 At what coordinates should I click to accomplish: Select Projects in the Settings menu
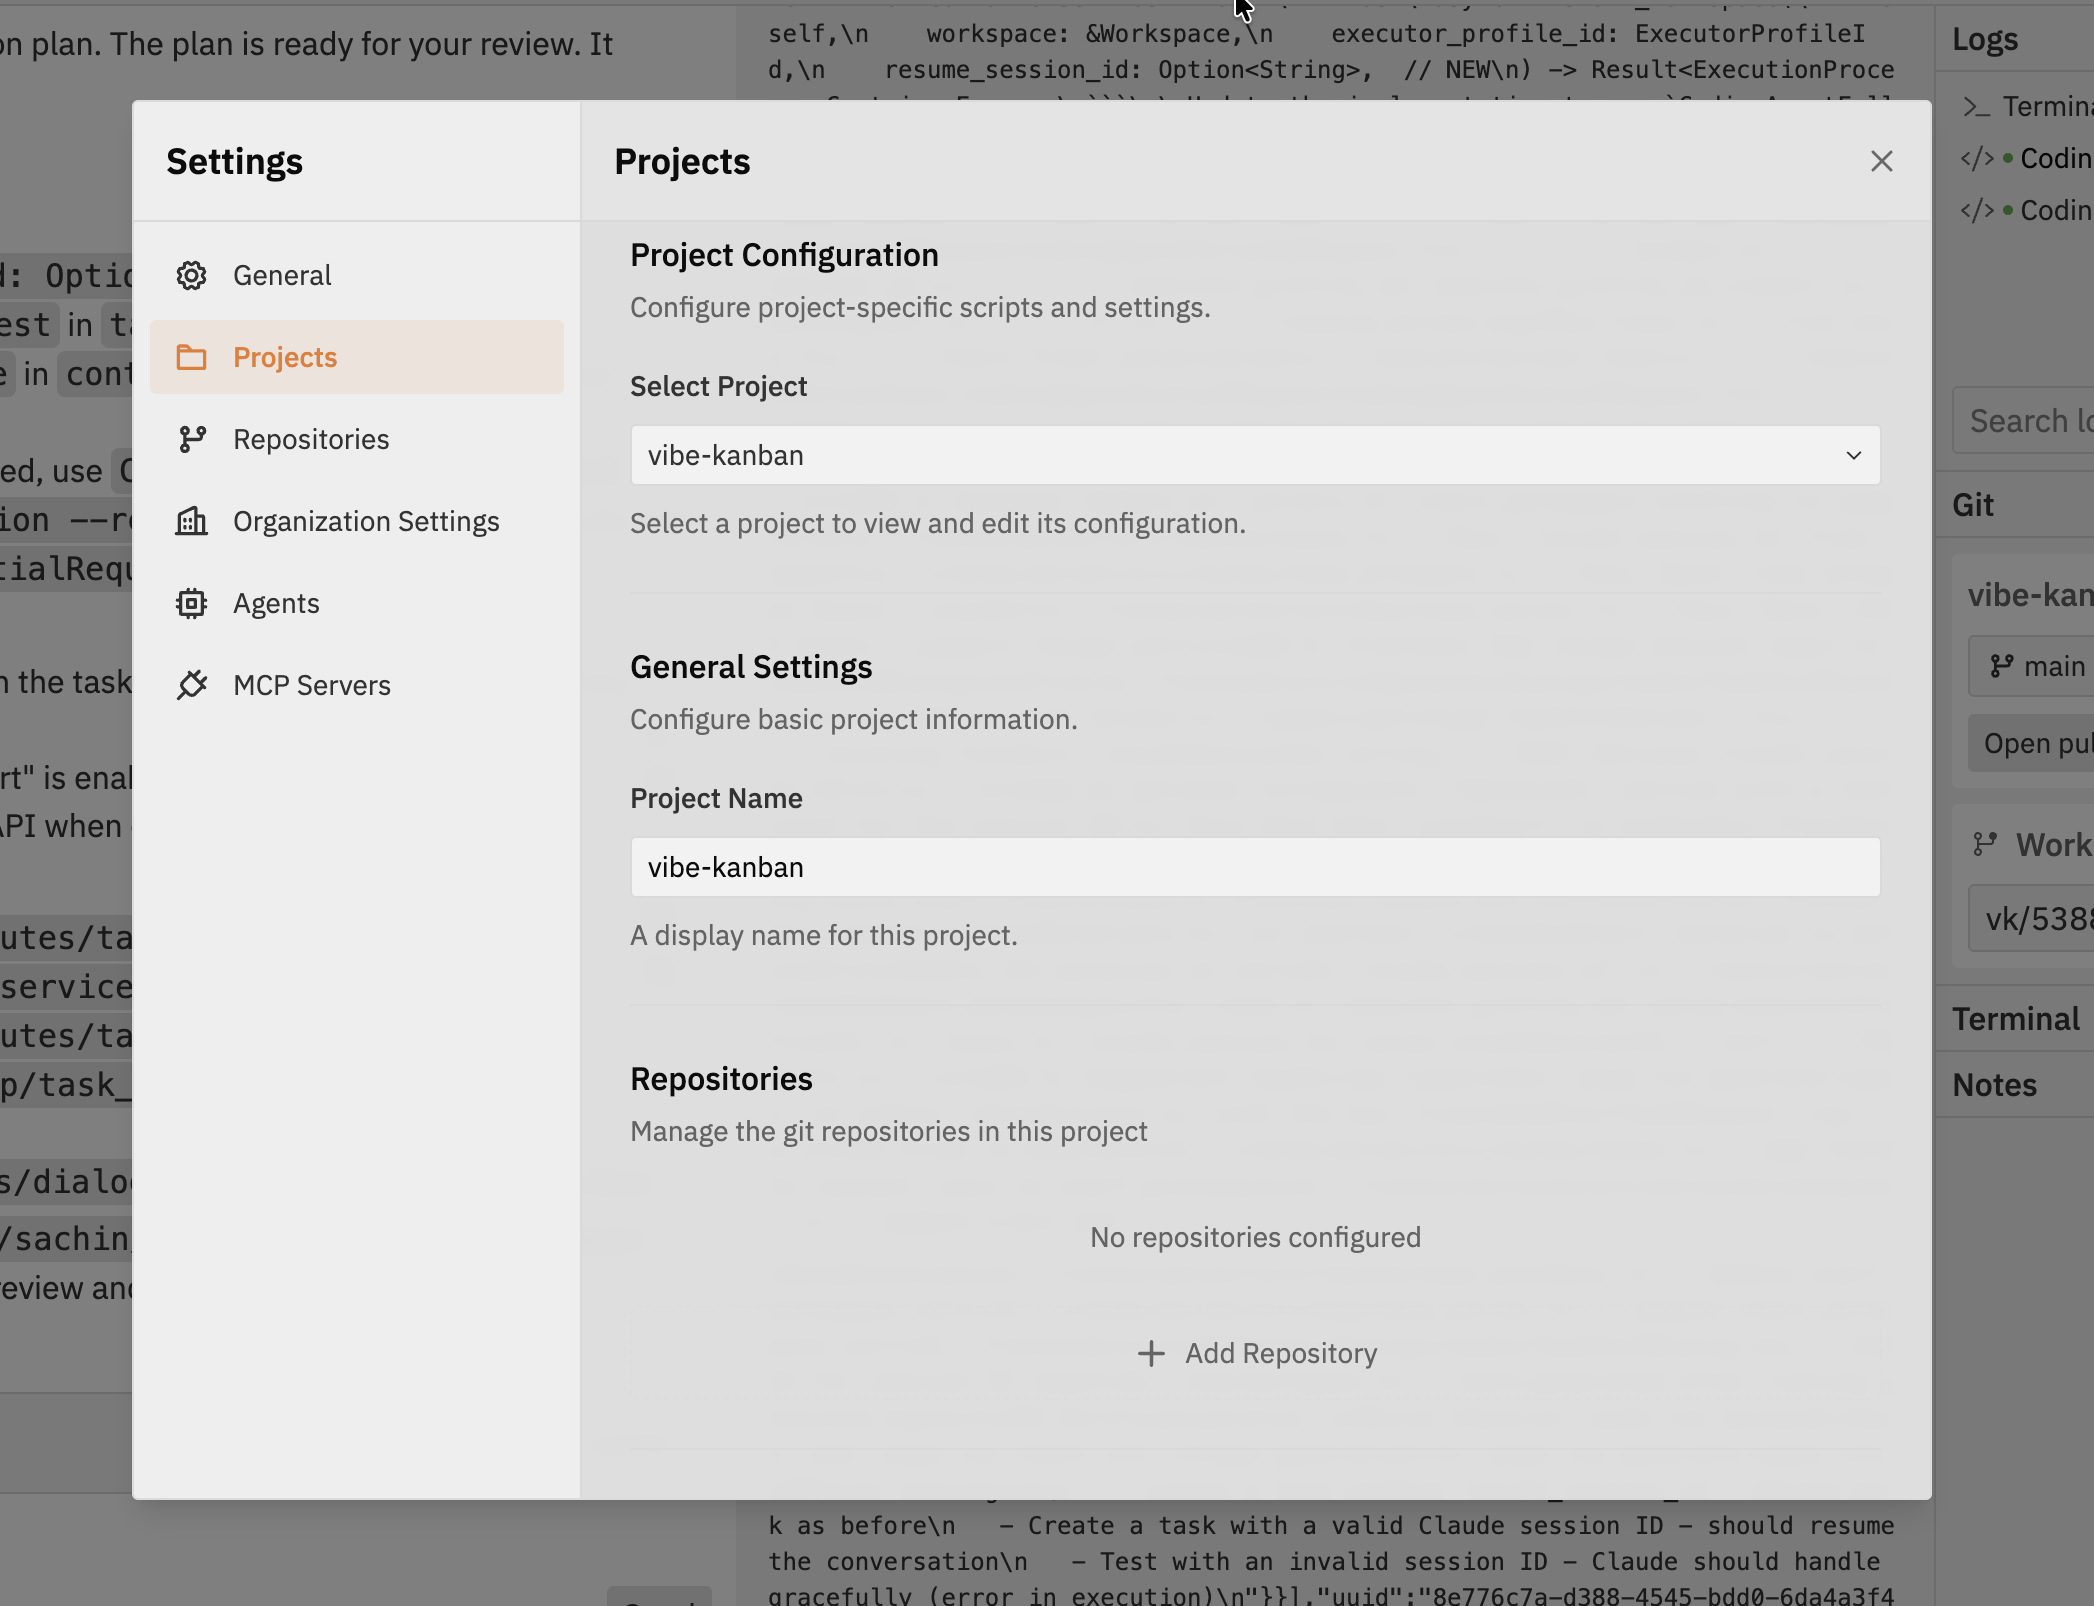285,357
